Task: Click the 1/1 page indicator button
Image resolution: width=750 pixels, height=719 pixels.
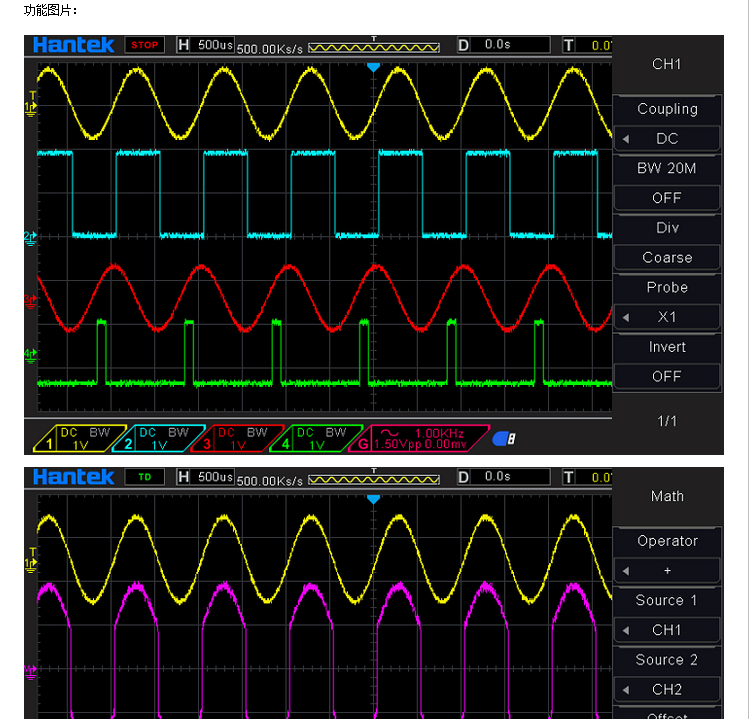Action: coord(667,421)
